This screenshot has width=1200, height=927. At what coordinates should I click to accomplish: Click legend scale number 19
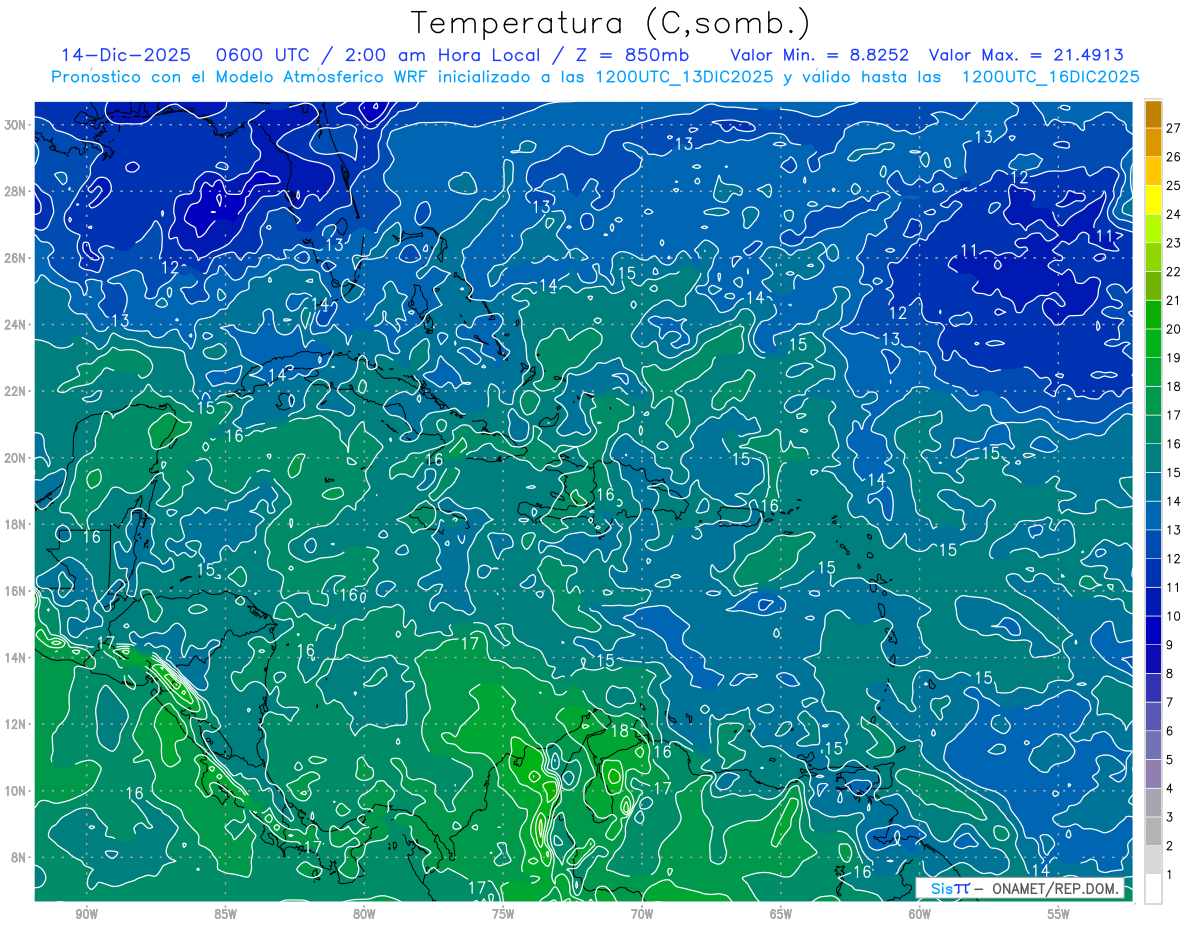click(x=1173, y=358)
